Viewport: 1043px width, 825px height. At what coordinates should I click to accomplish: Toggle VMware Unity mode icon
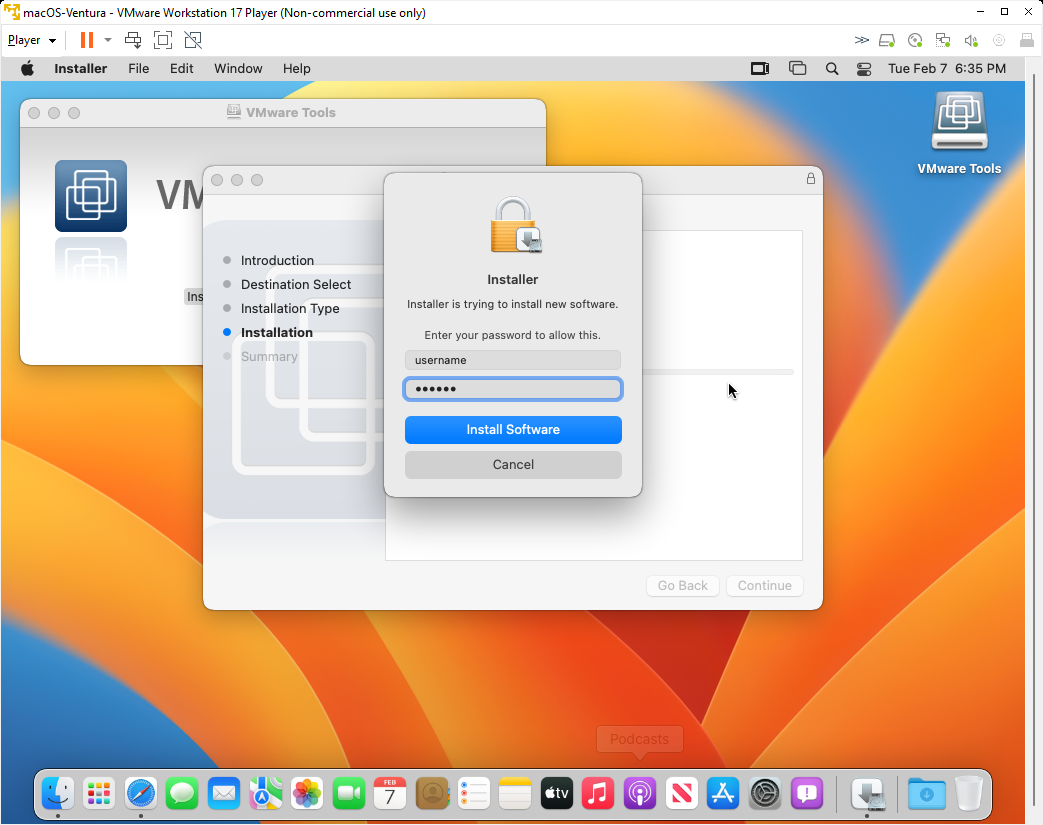(x=193, y=40)
